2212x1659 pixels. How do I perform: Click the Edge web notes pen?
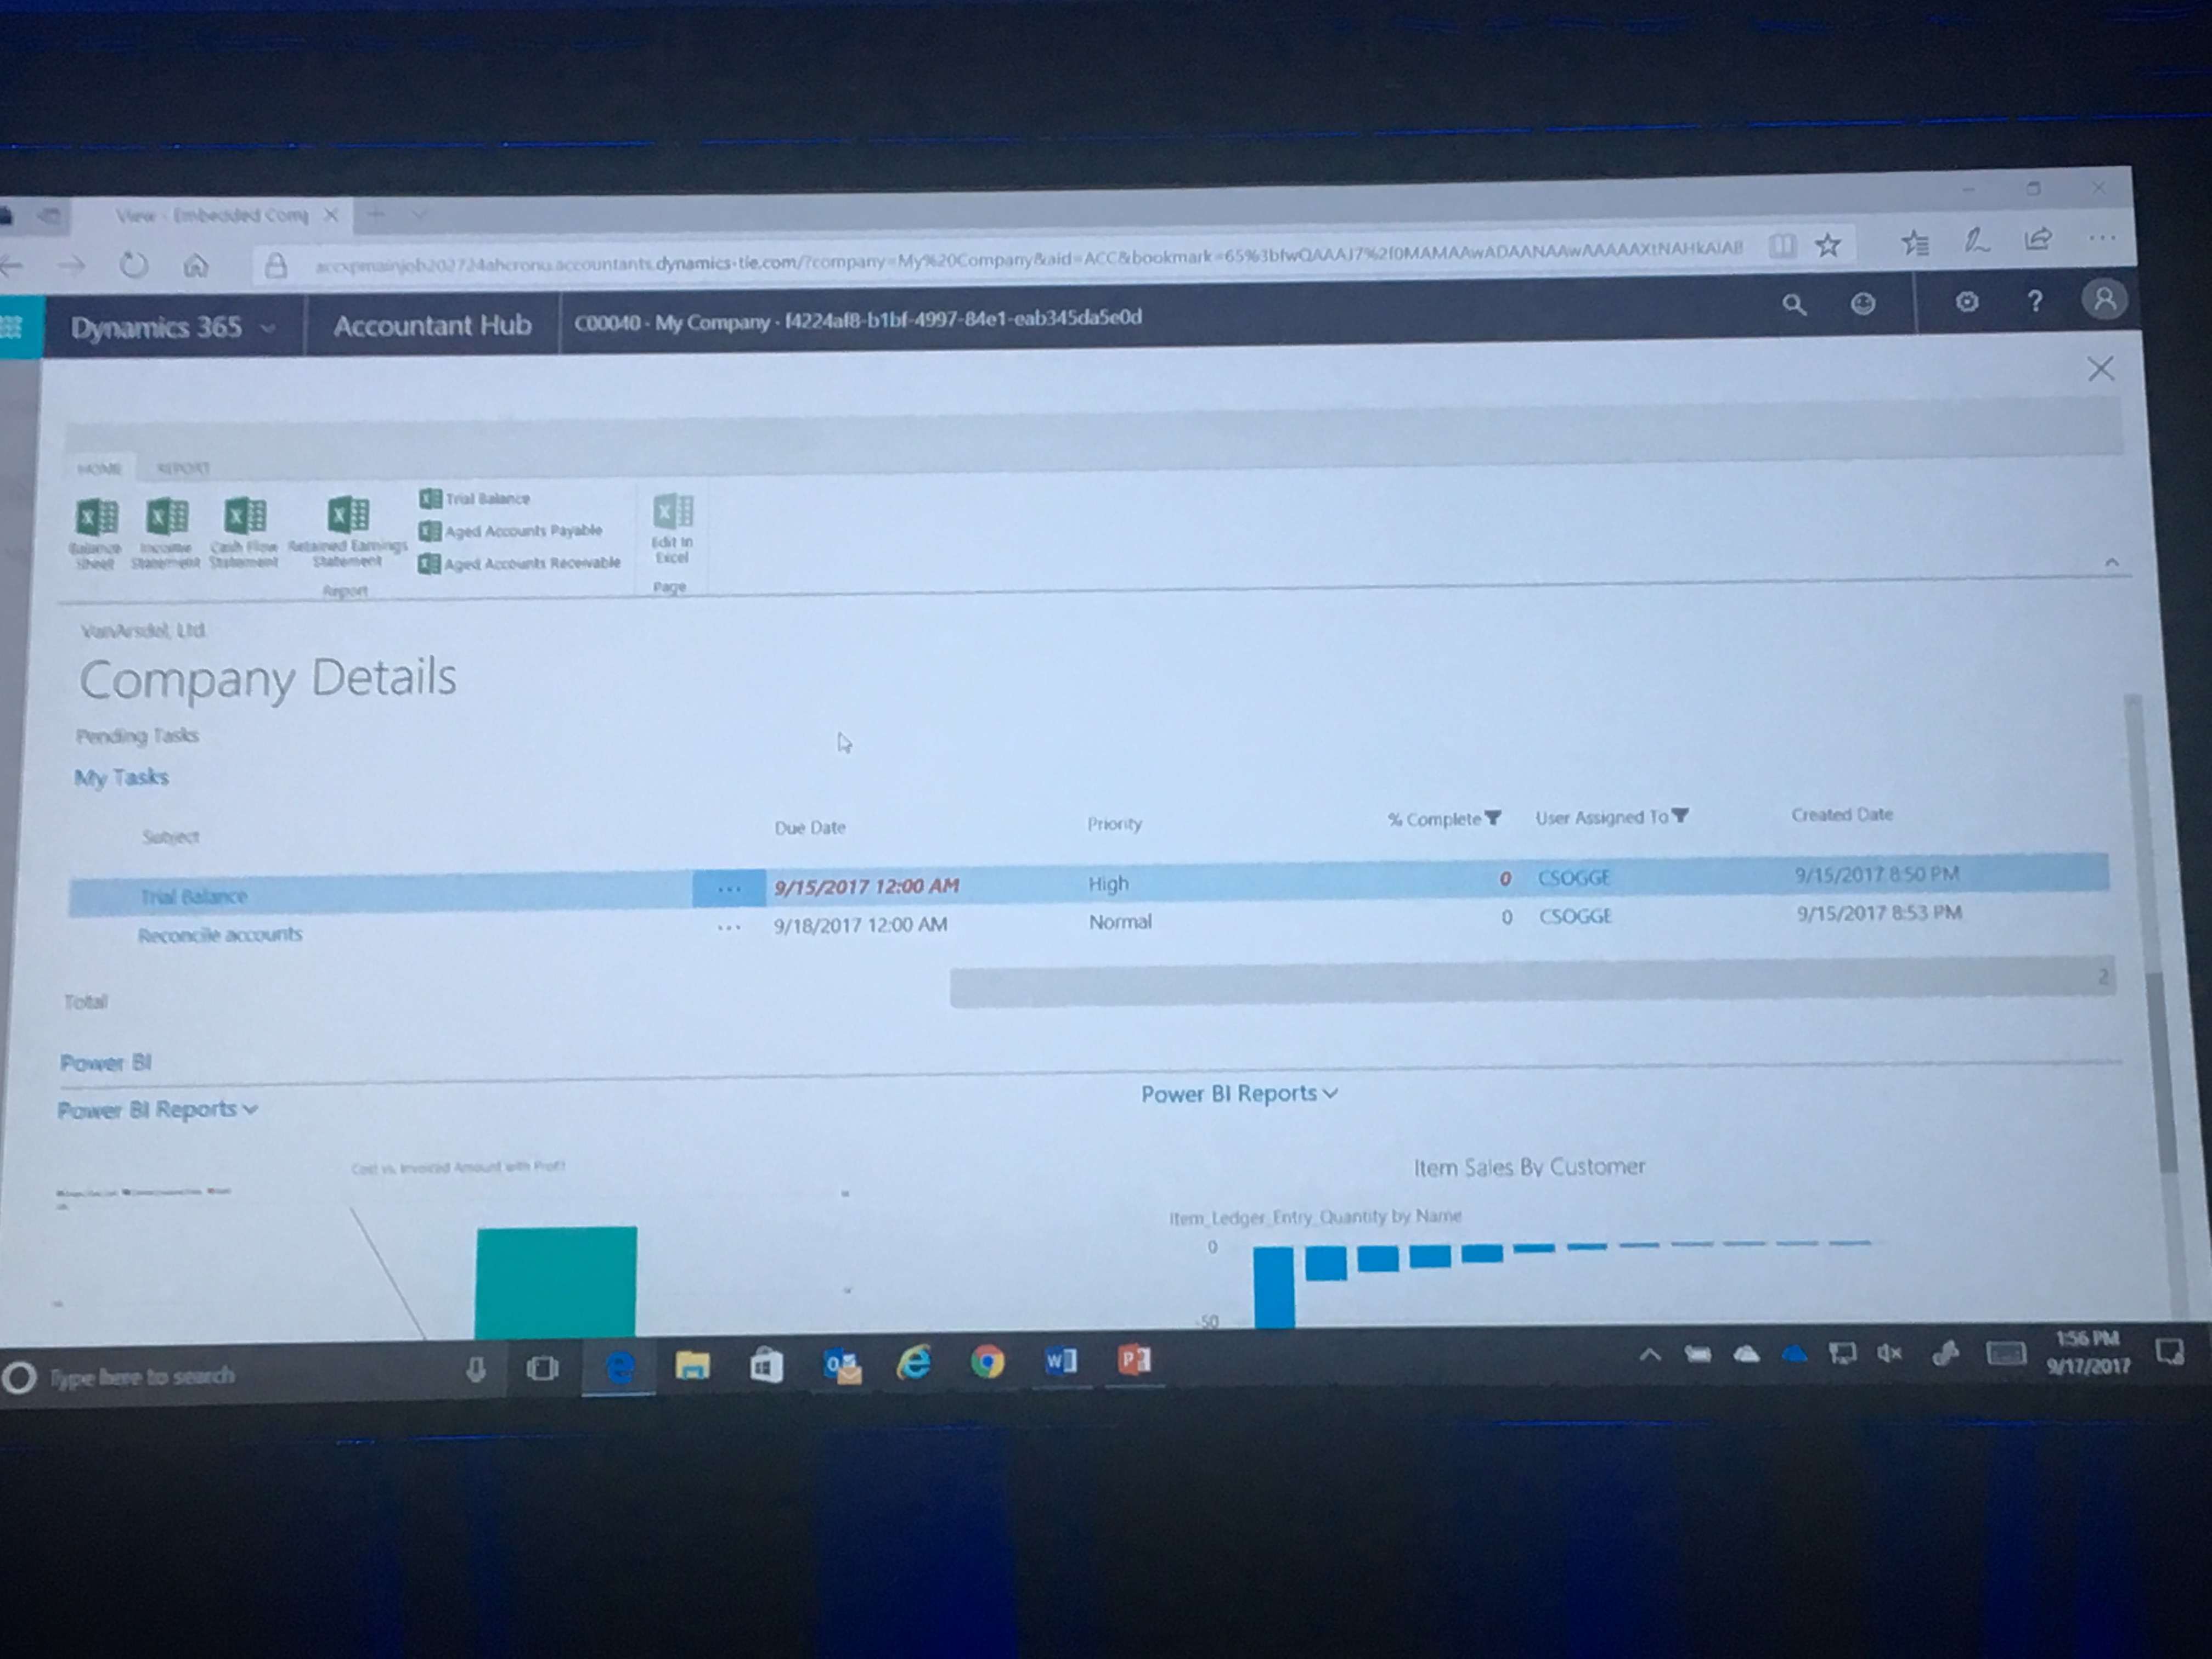1976,241
